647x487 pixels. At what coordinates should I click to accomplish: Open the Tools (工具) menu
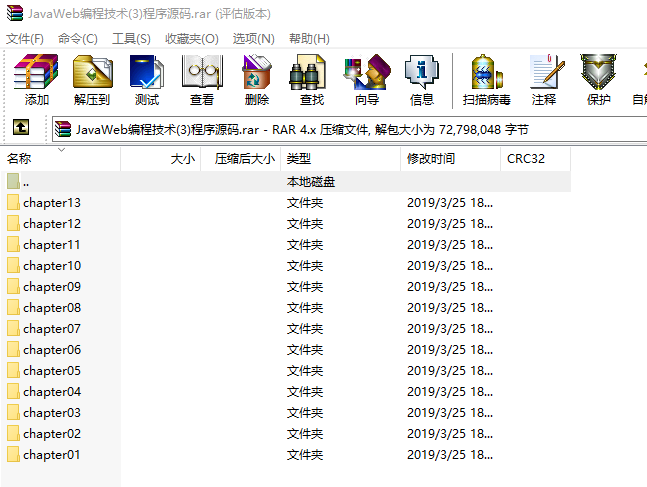pos(131,39)
